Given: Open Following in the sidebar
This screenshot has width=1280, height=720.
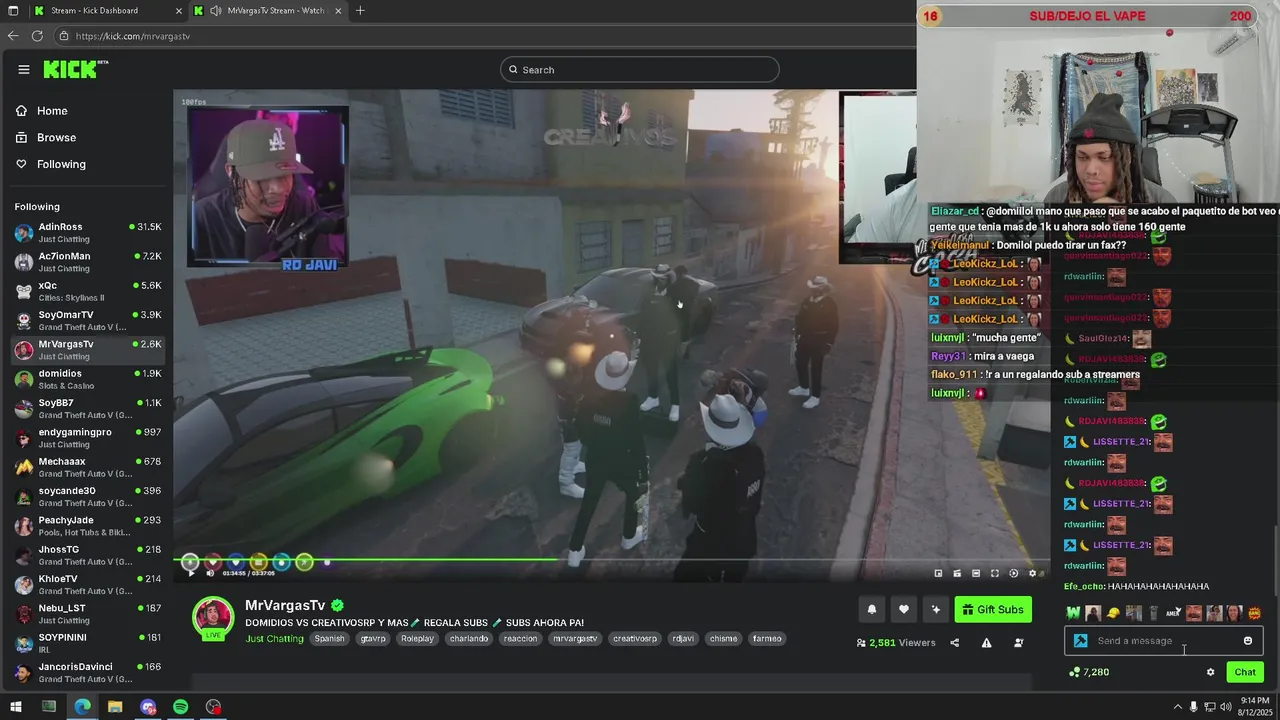Looking at the screenshot, I should coord(51,164).
